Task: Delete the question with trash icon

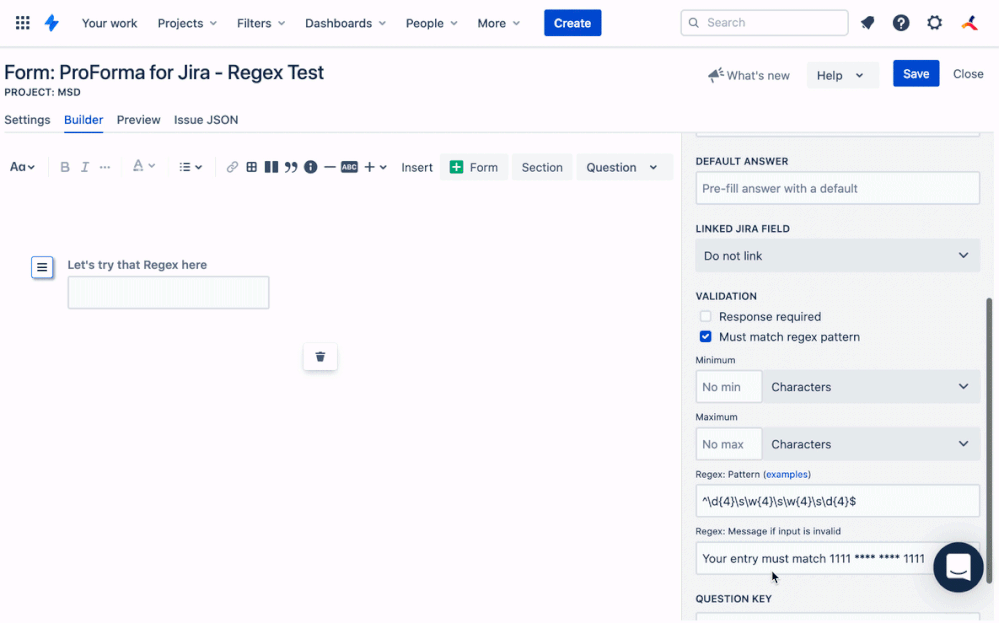Action: (320, 357)
